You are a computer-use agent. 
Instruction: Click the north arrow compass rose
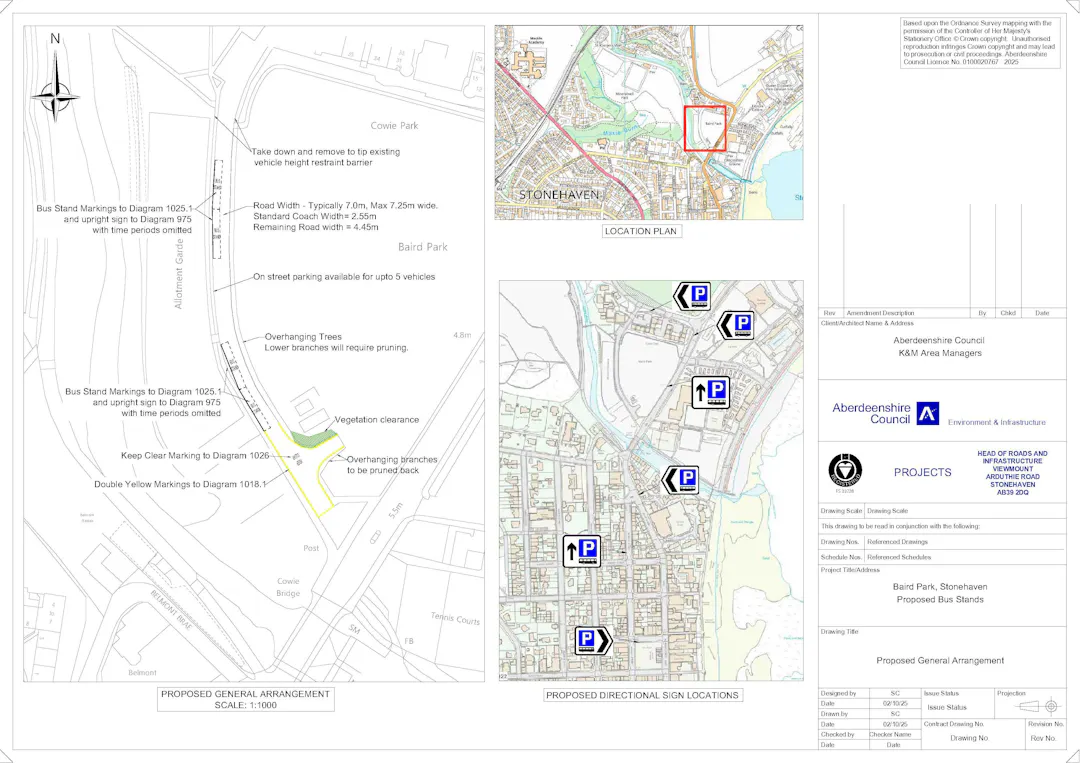(x=55, y=96)
